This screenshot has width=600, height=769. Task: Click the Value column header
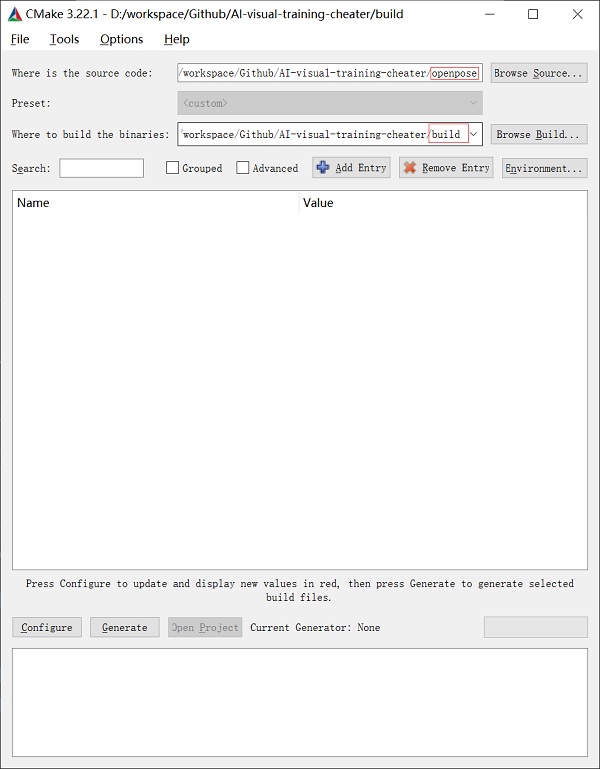point(443,203)
